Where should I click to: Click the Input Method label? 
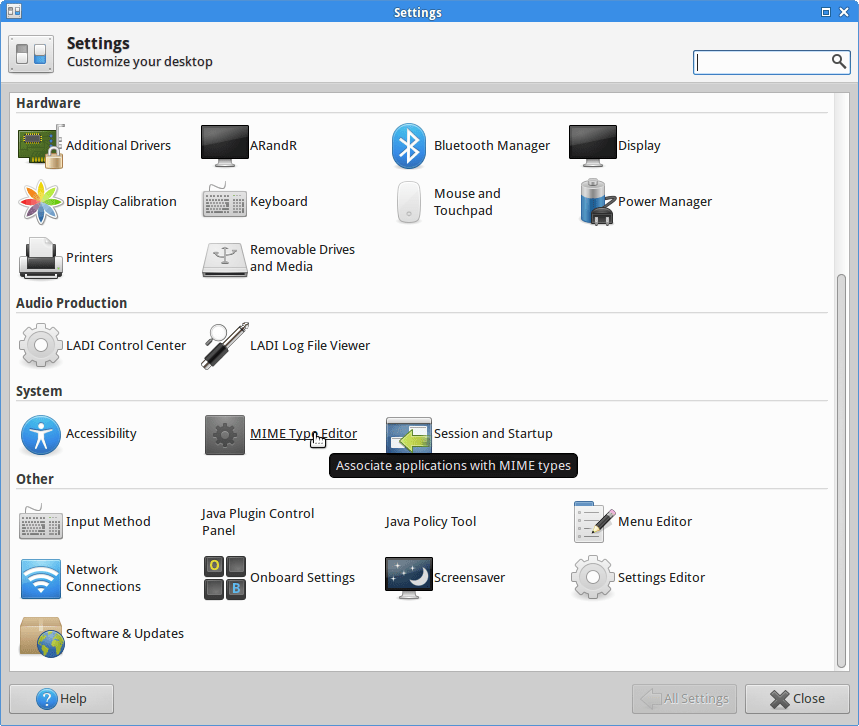coord(108,522)
